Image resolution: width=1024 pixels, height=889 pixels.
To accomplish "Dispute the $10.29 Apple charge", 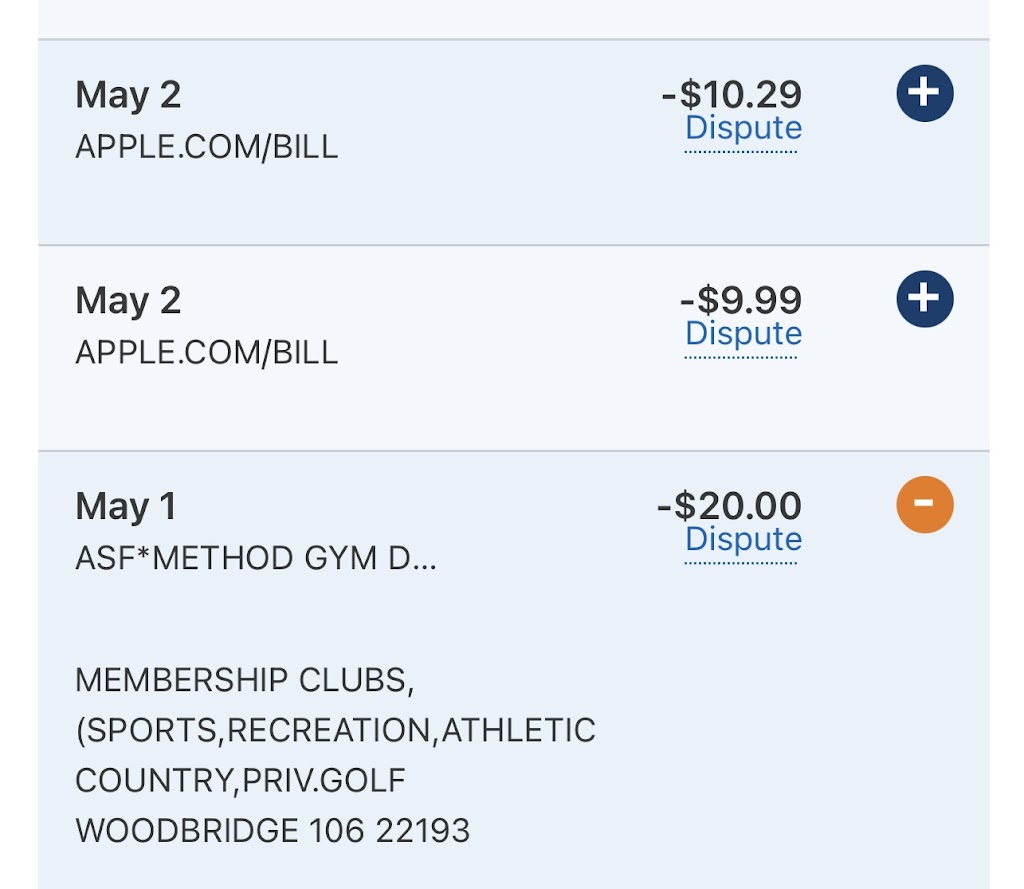I will (743, 129).
